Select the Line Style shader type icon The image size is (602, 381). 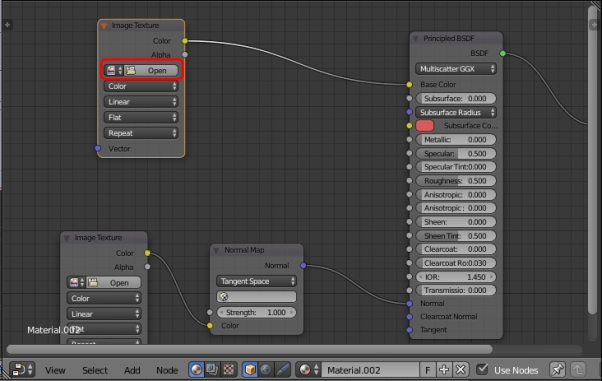pos(282,370)
